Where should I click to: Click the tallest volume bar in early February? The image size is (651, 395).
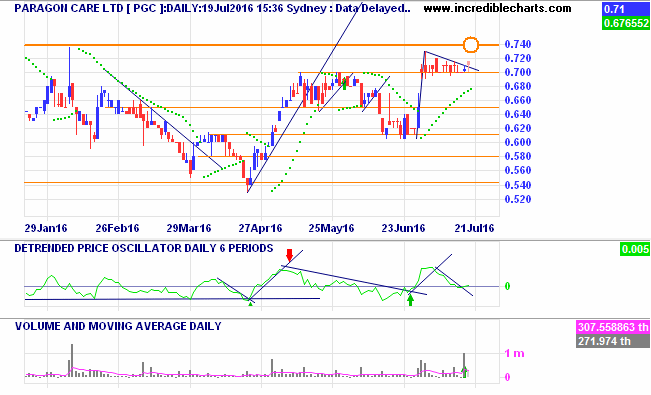(x=71, y=361)
